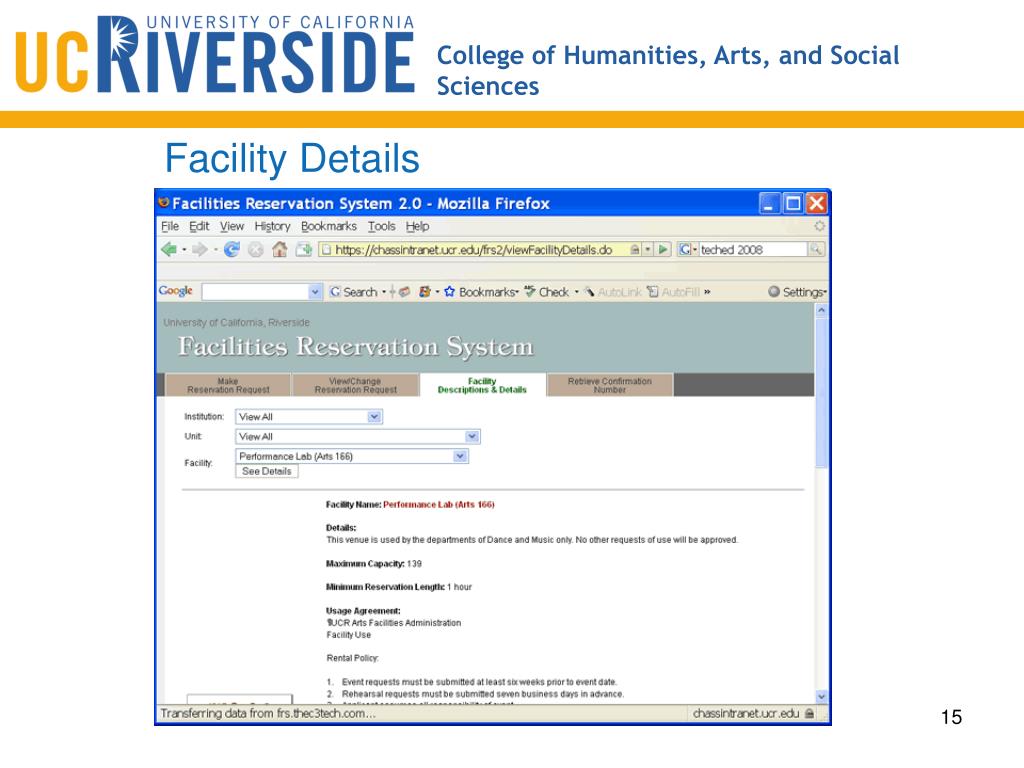
Task: Open the Help menu
Action: coord(417,226)
